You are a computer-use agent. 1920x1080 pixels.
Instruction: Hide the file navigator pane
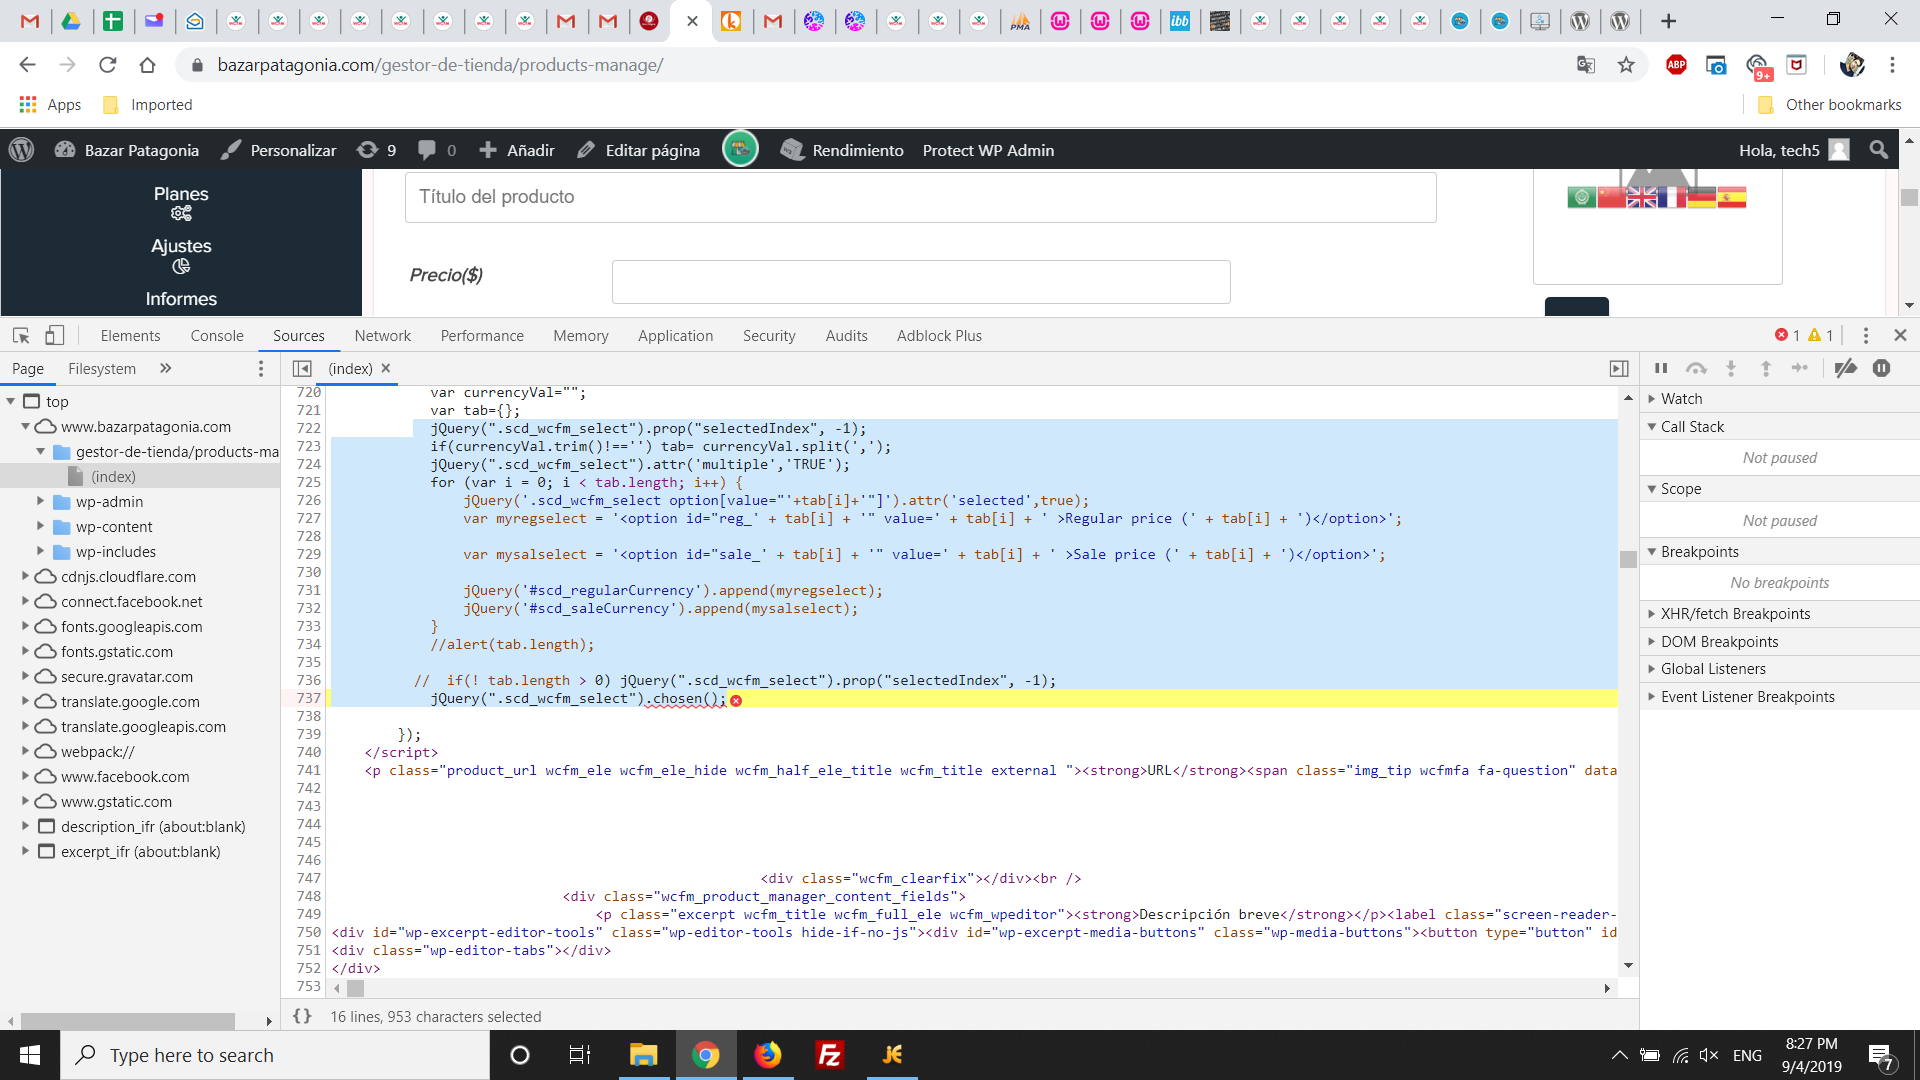click(302, 368)
